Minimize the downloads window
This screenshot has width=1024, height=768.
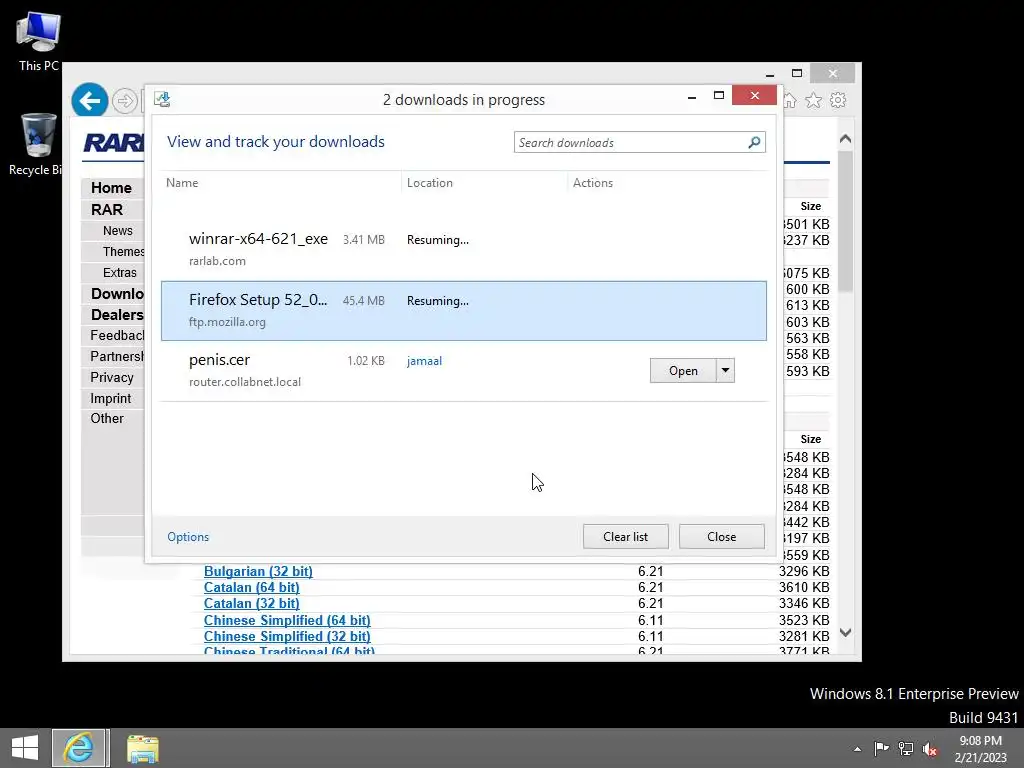click(692, 97)
